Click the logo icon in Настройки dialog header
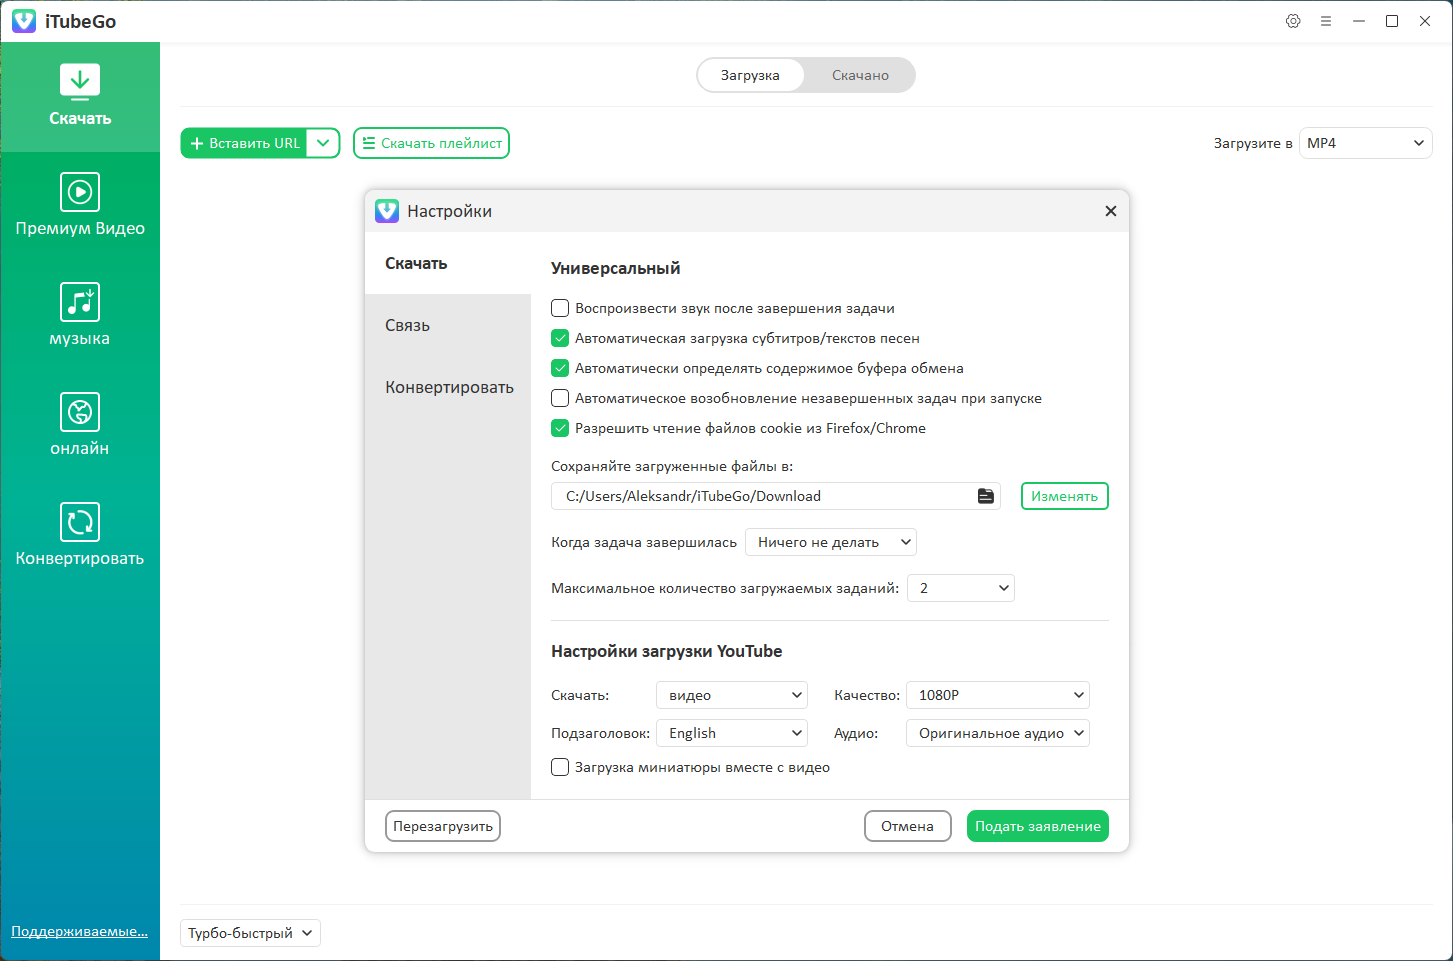The image size is (1453, 961). 387,211
